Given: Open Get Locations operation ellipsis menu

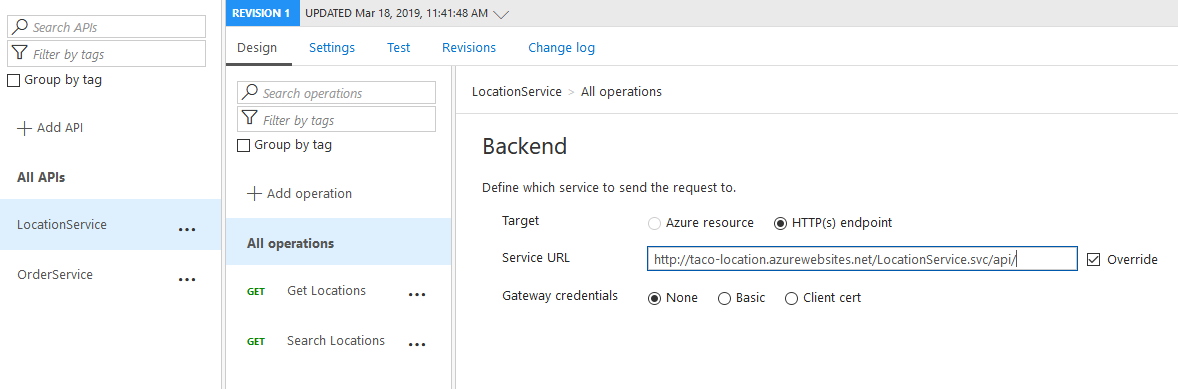Looking at the screenshot, I should (x=417, y=295).
